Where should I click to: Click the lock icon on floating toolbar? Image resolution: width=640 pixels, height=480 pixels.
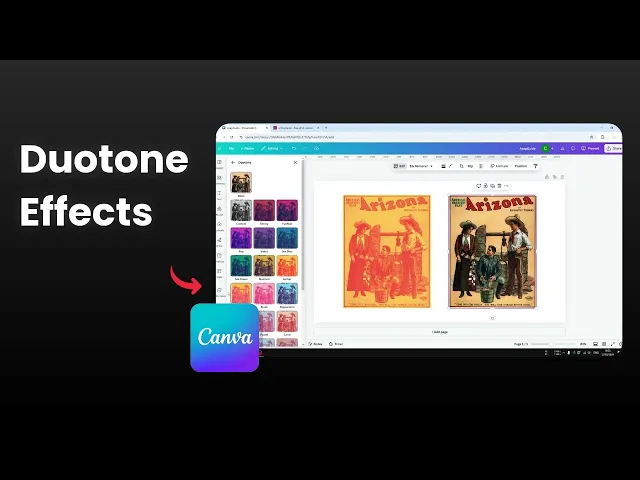485,186
